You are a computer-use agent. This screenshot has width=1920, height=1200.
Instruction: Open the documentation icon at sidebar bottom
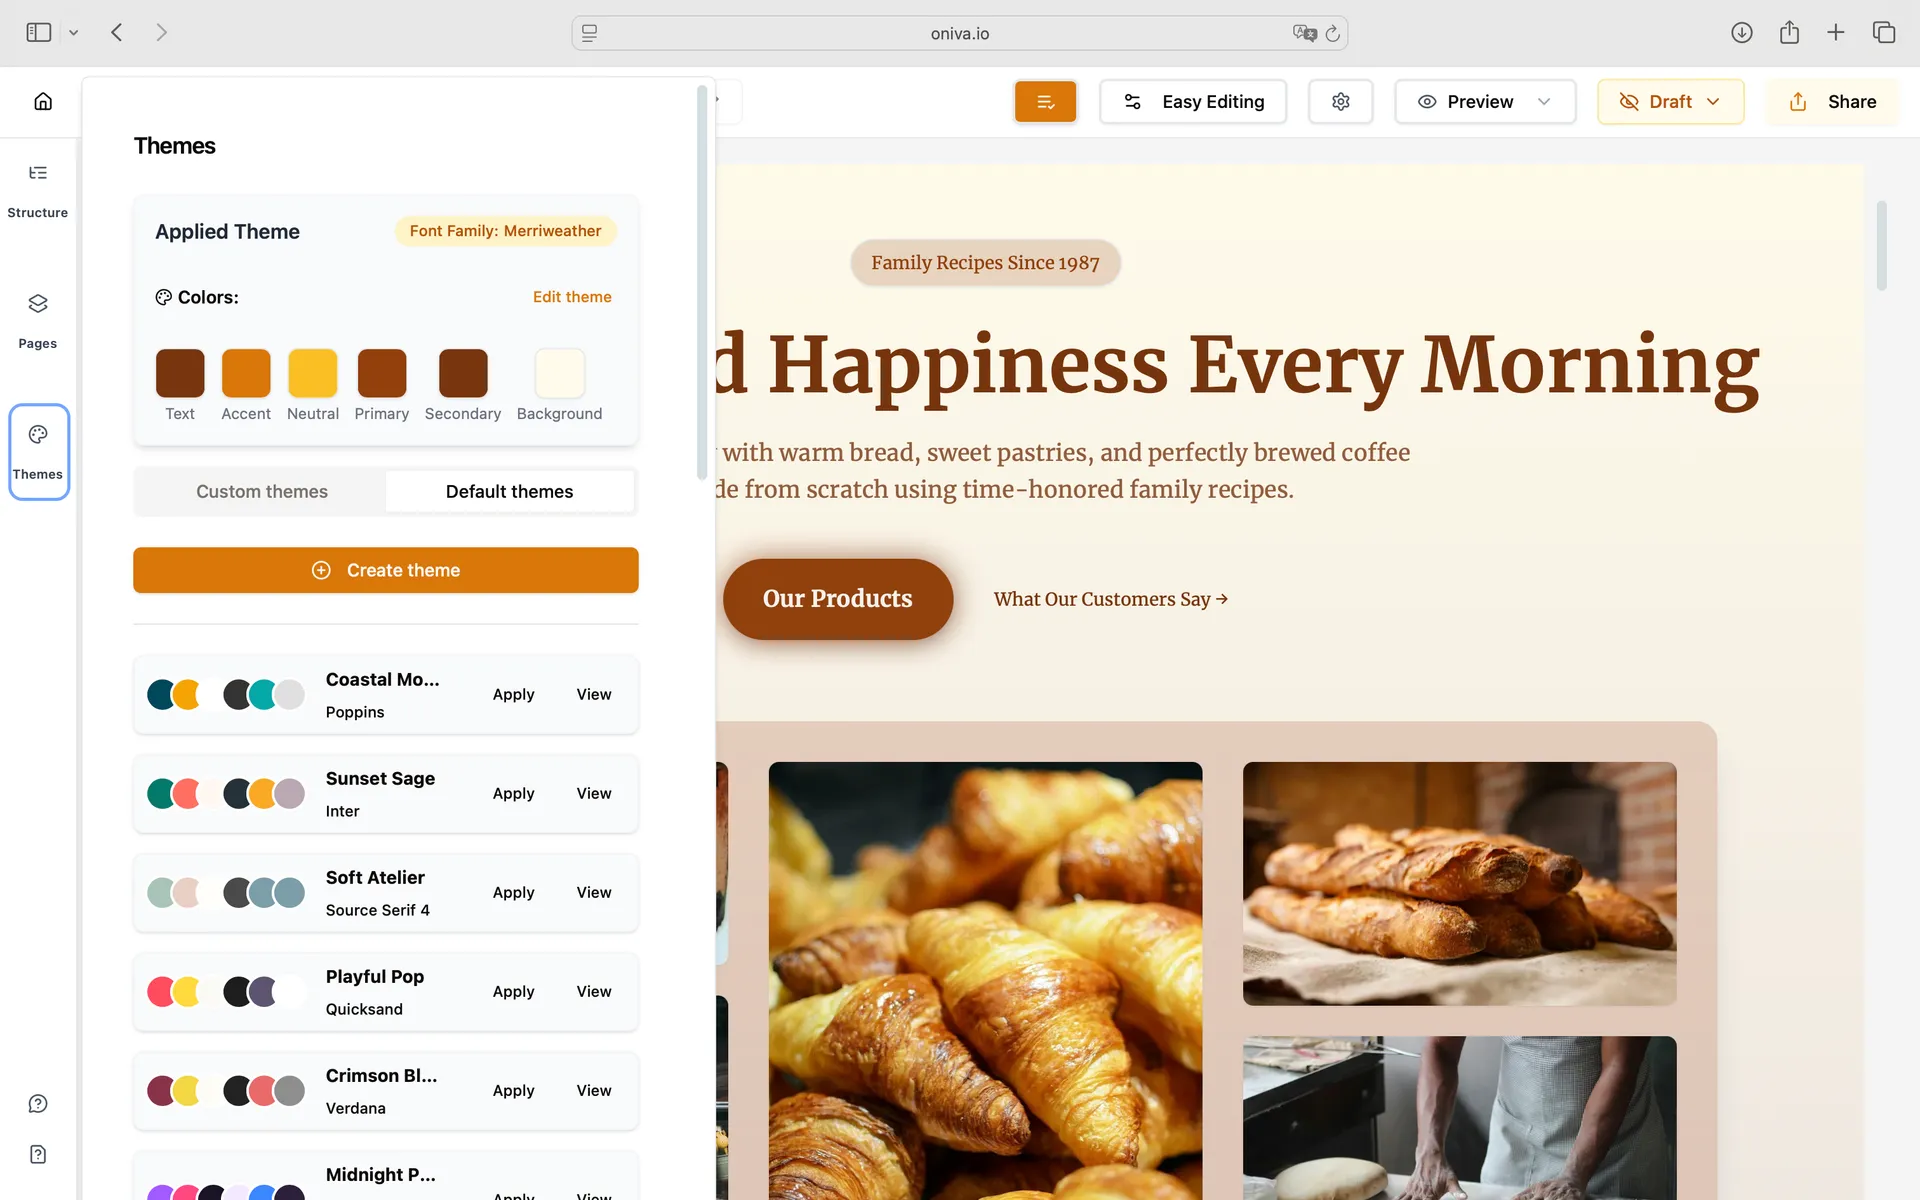click(38, 1155)
